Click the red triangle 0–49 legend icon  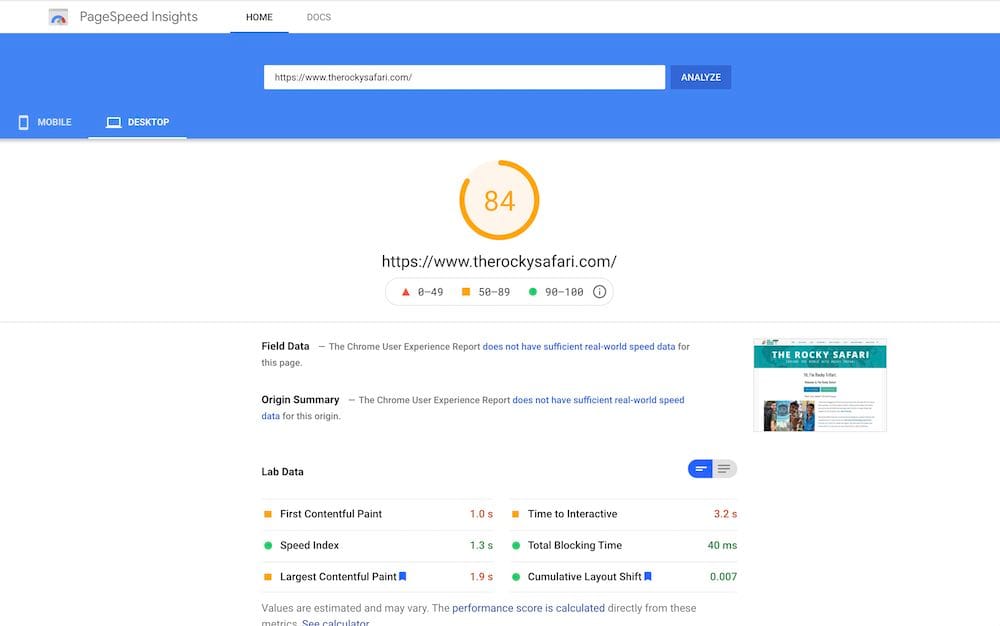(406, 292)
